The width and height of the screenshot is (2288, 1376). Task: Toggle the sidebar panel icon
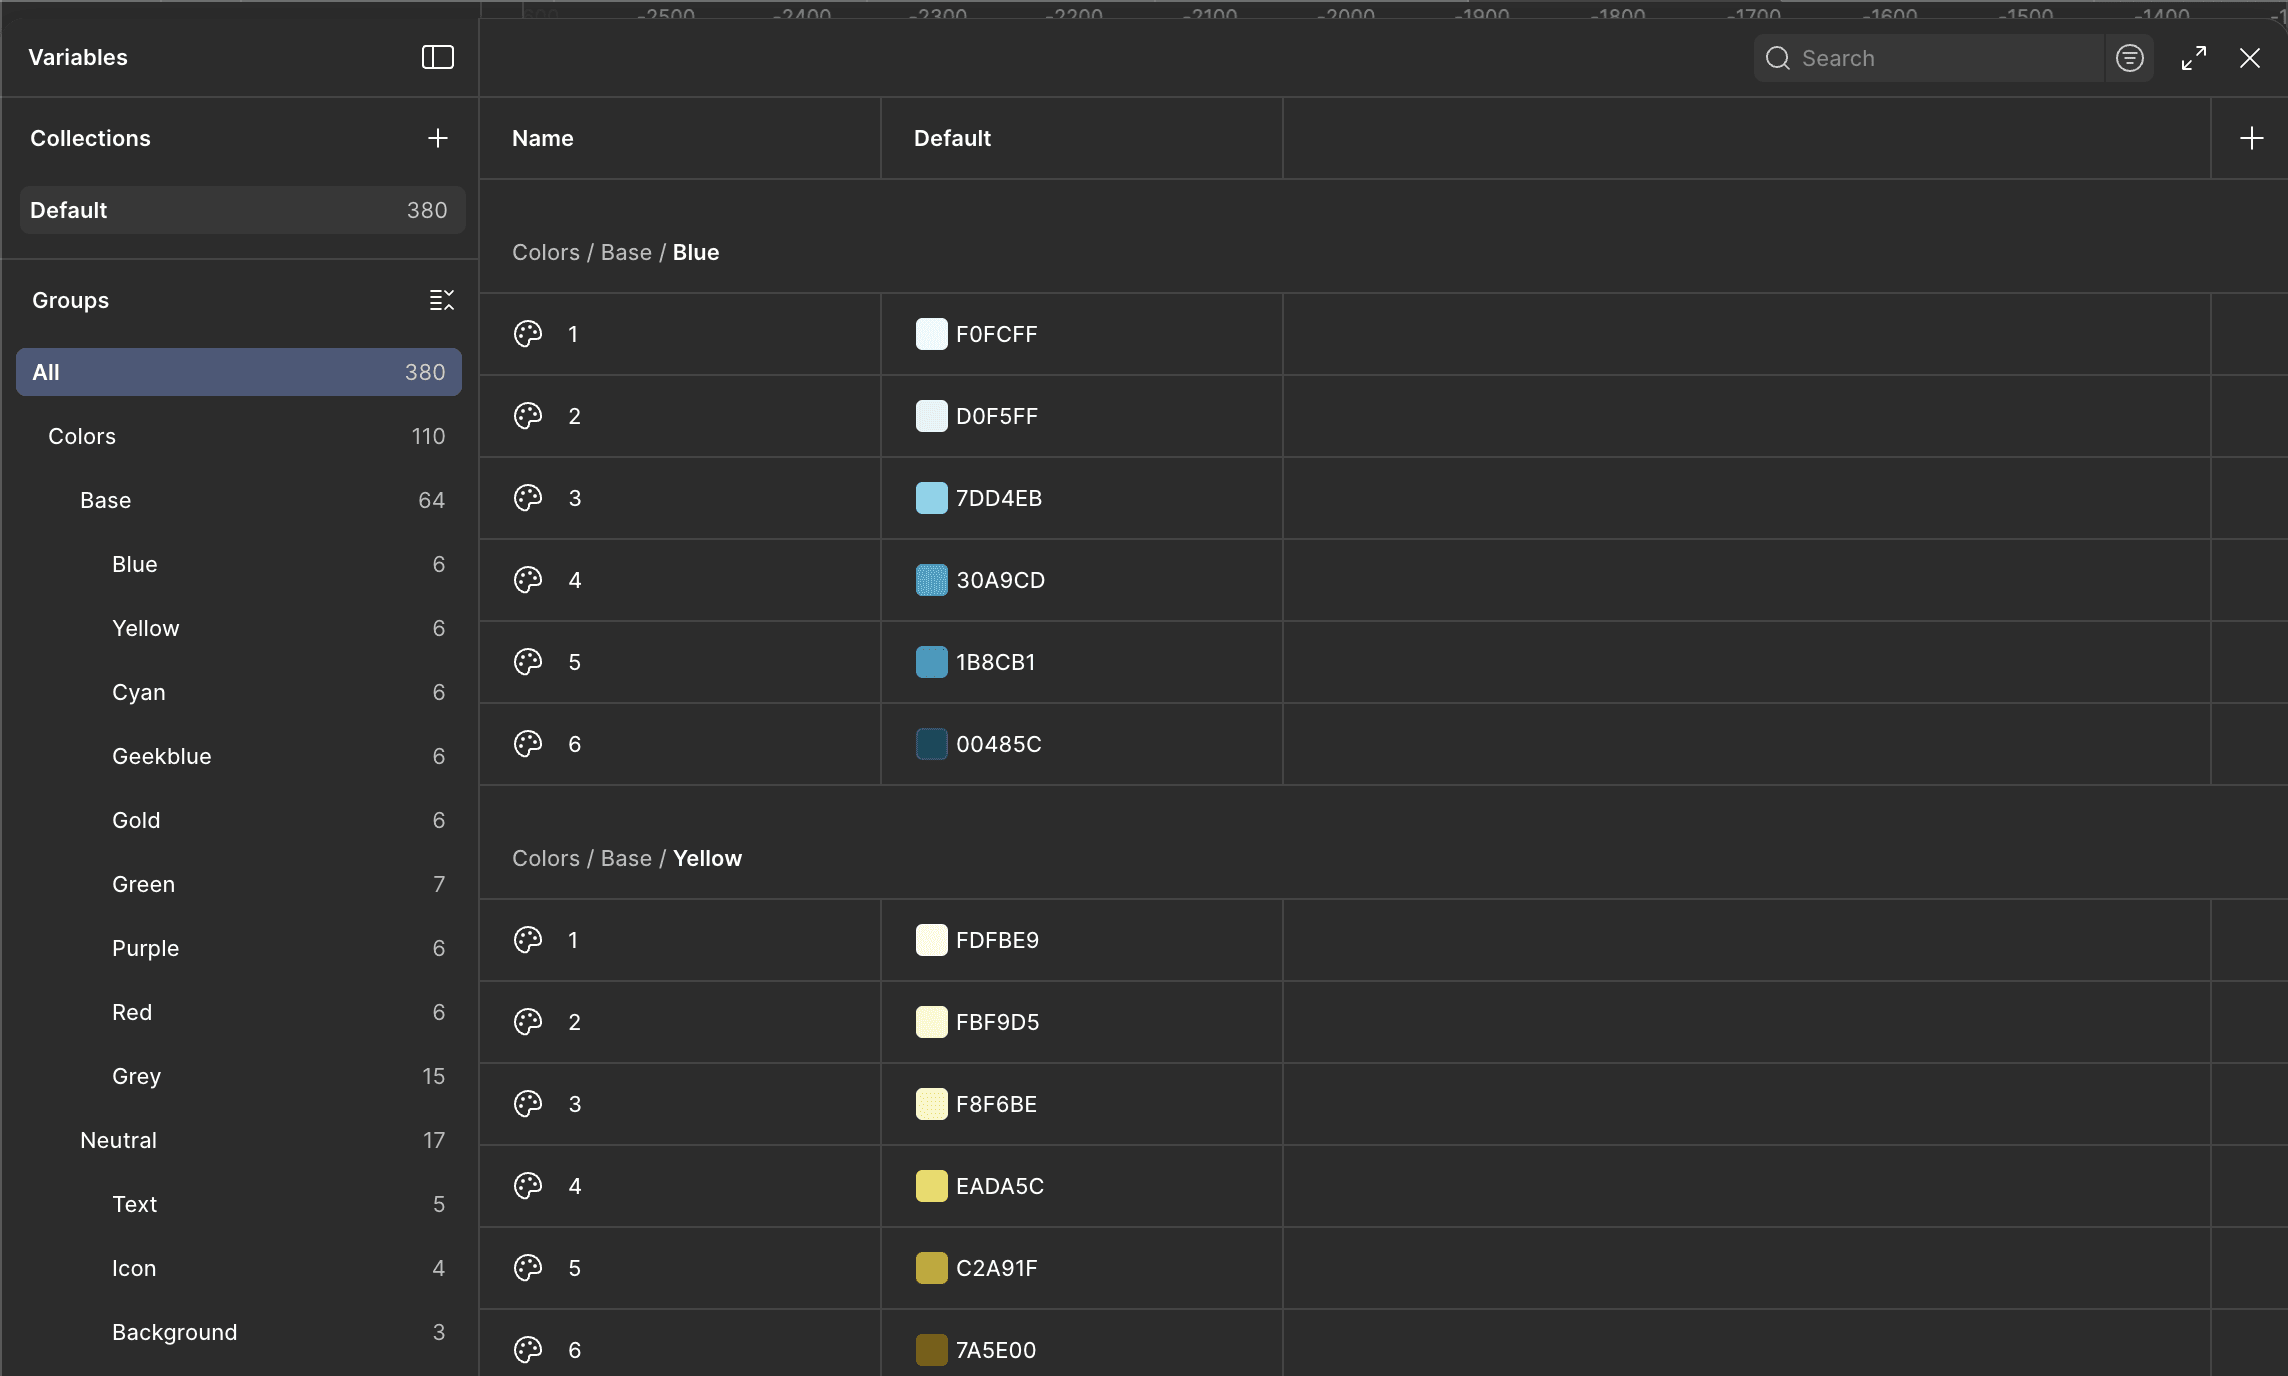(x=437, y=57)
